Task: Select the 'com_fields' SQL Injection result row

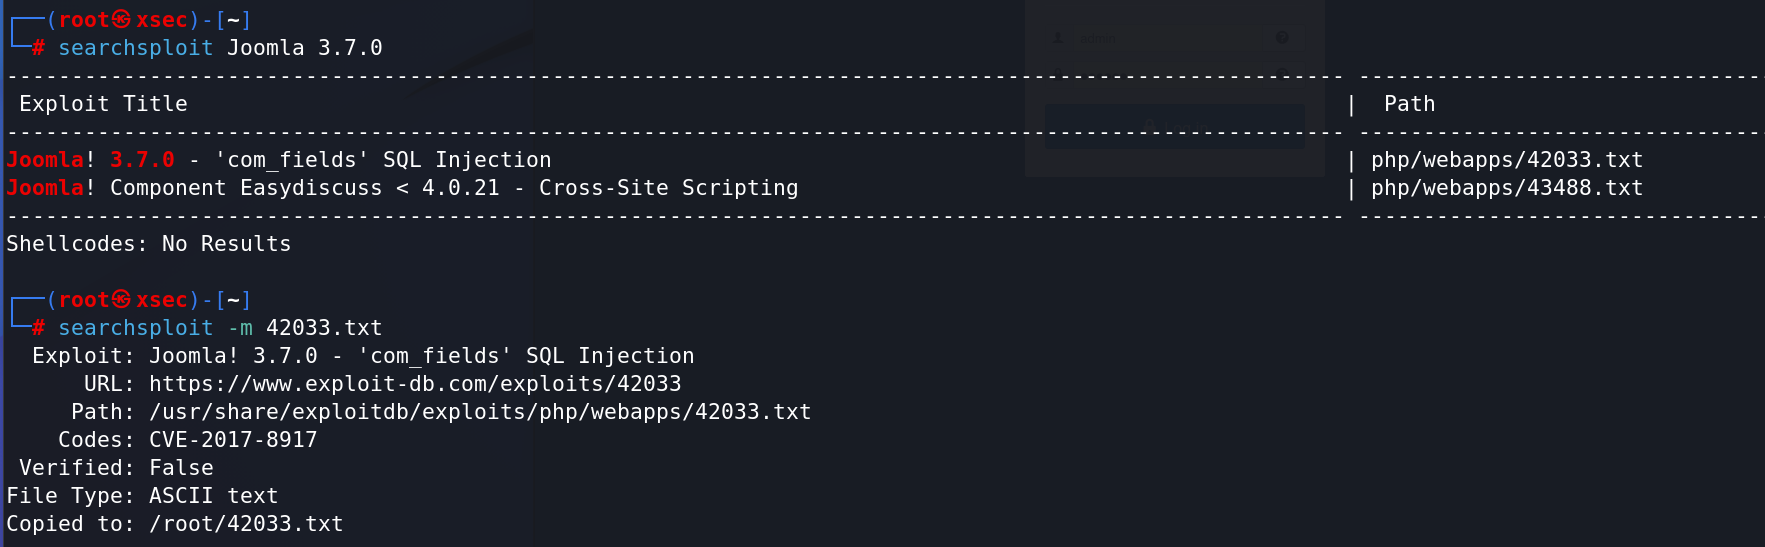Action: [x=825, y=160]
